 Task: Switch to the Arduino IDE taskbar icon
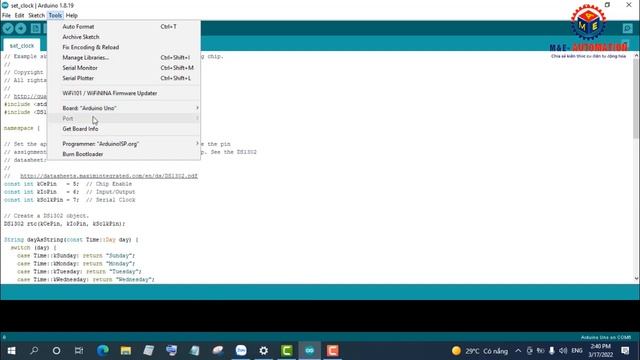coord(309,351)
